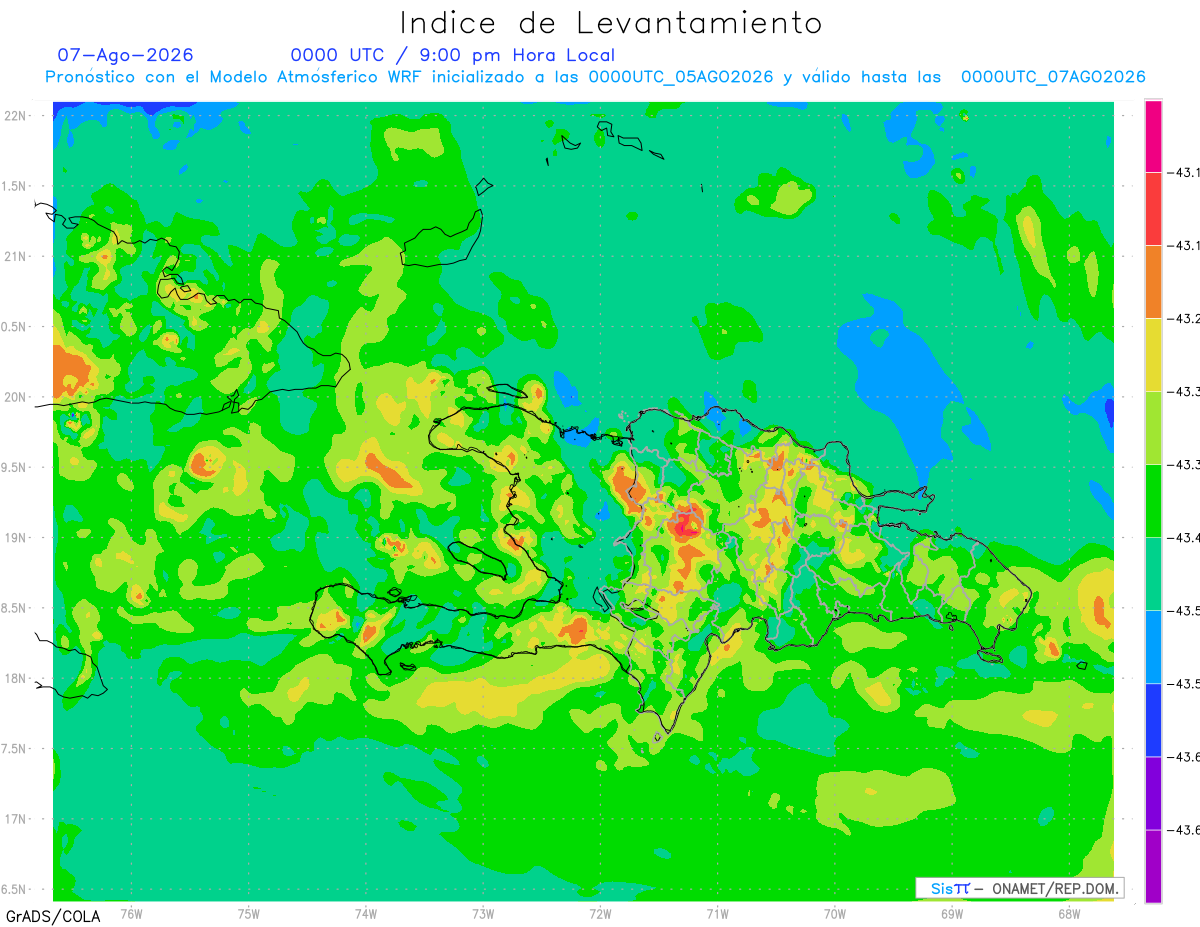This screenshot has width=1200, height=927.
Task: Click the '6.5N' latitude label
Action: click(15, 890)
